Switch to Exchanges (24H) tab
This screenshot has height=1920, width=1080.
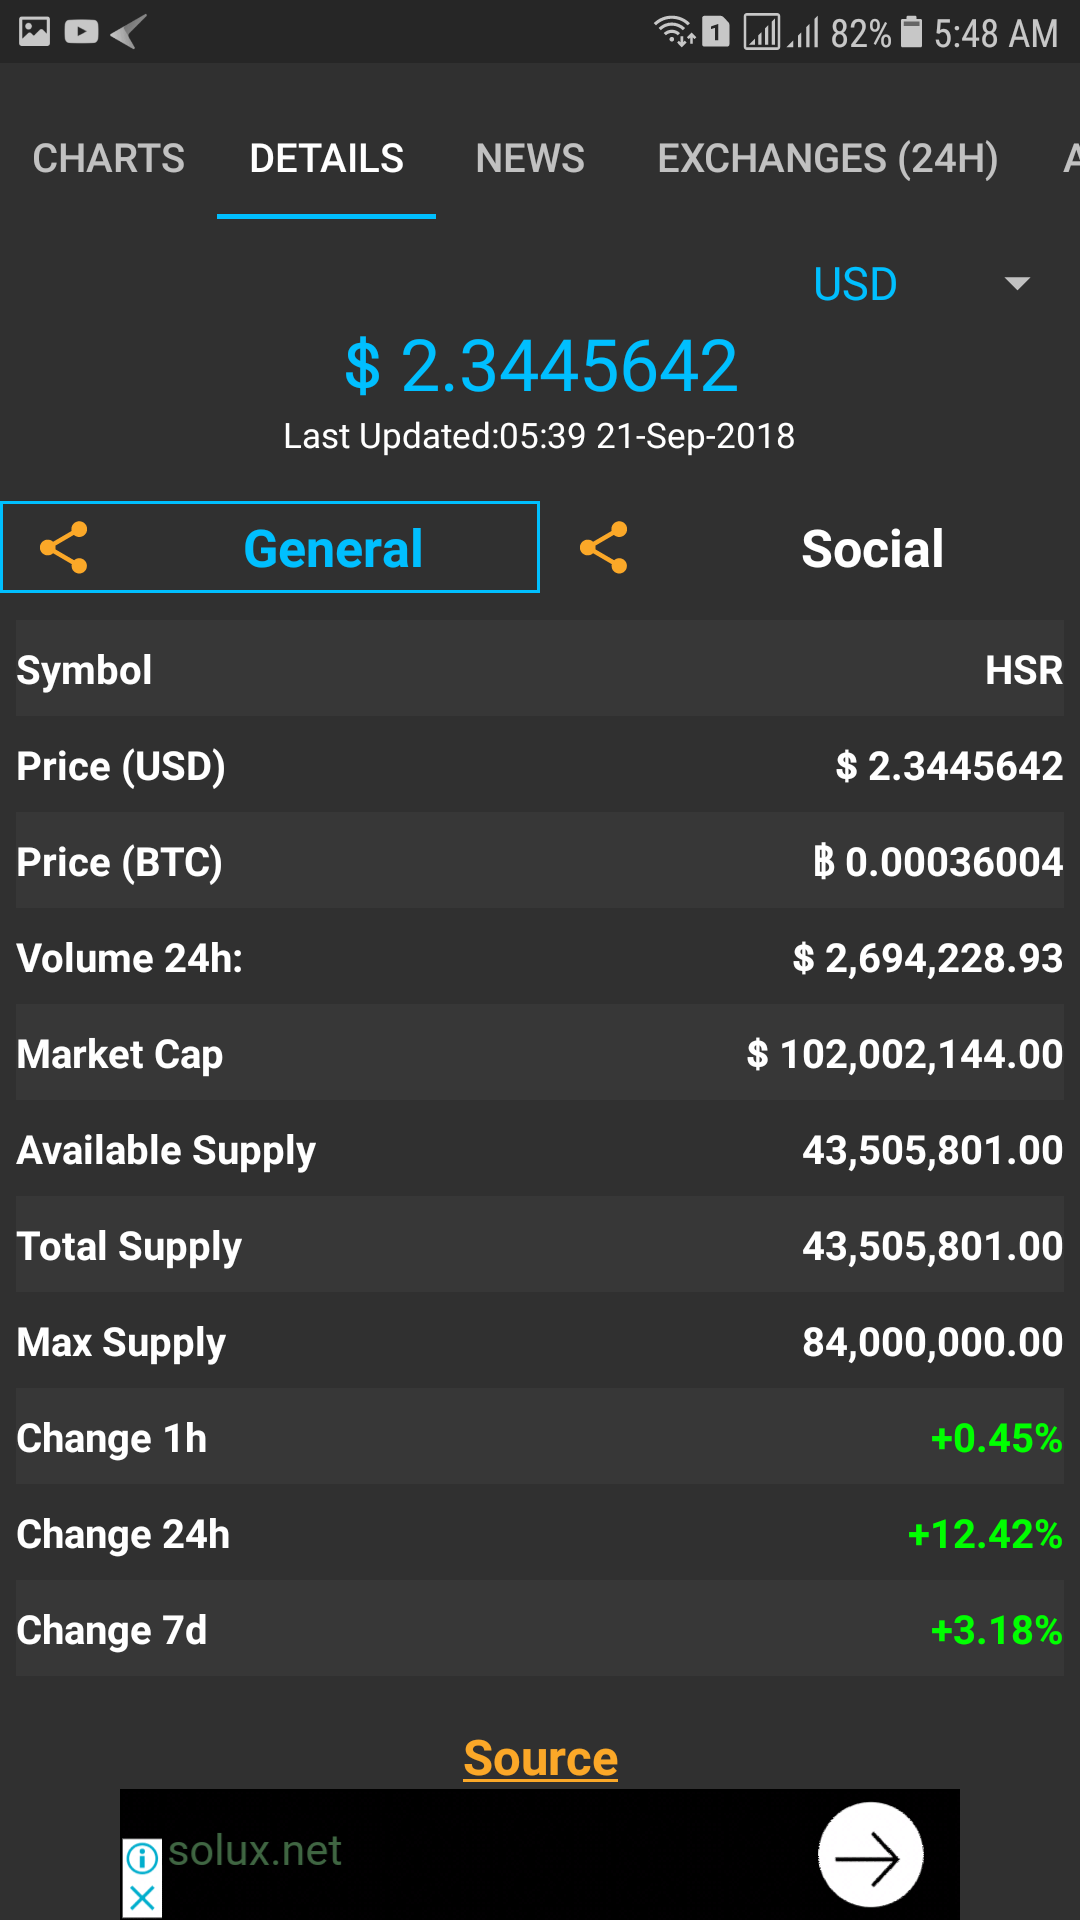click(x=827, y=159)
